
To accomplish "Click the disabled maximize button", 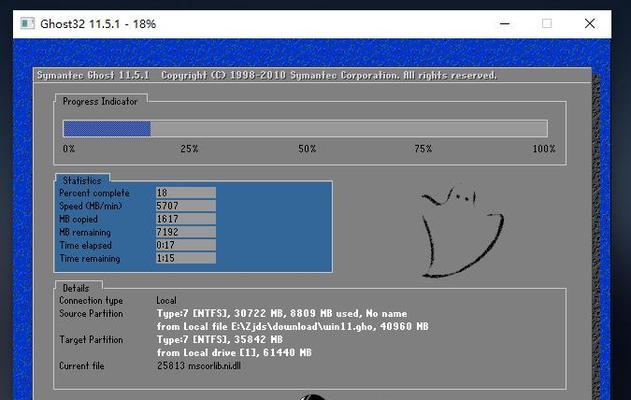I will click(x=547, y=24).
